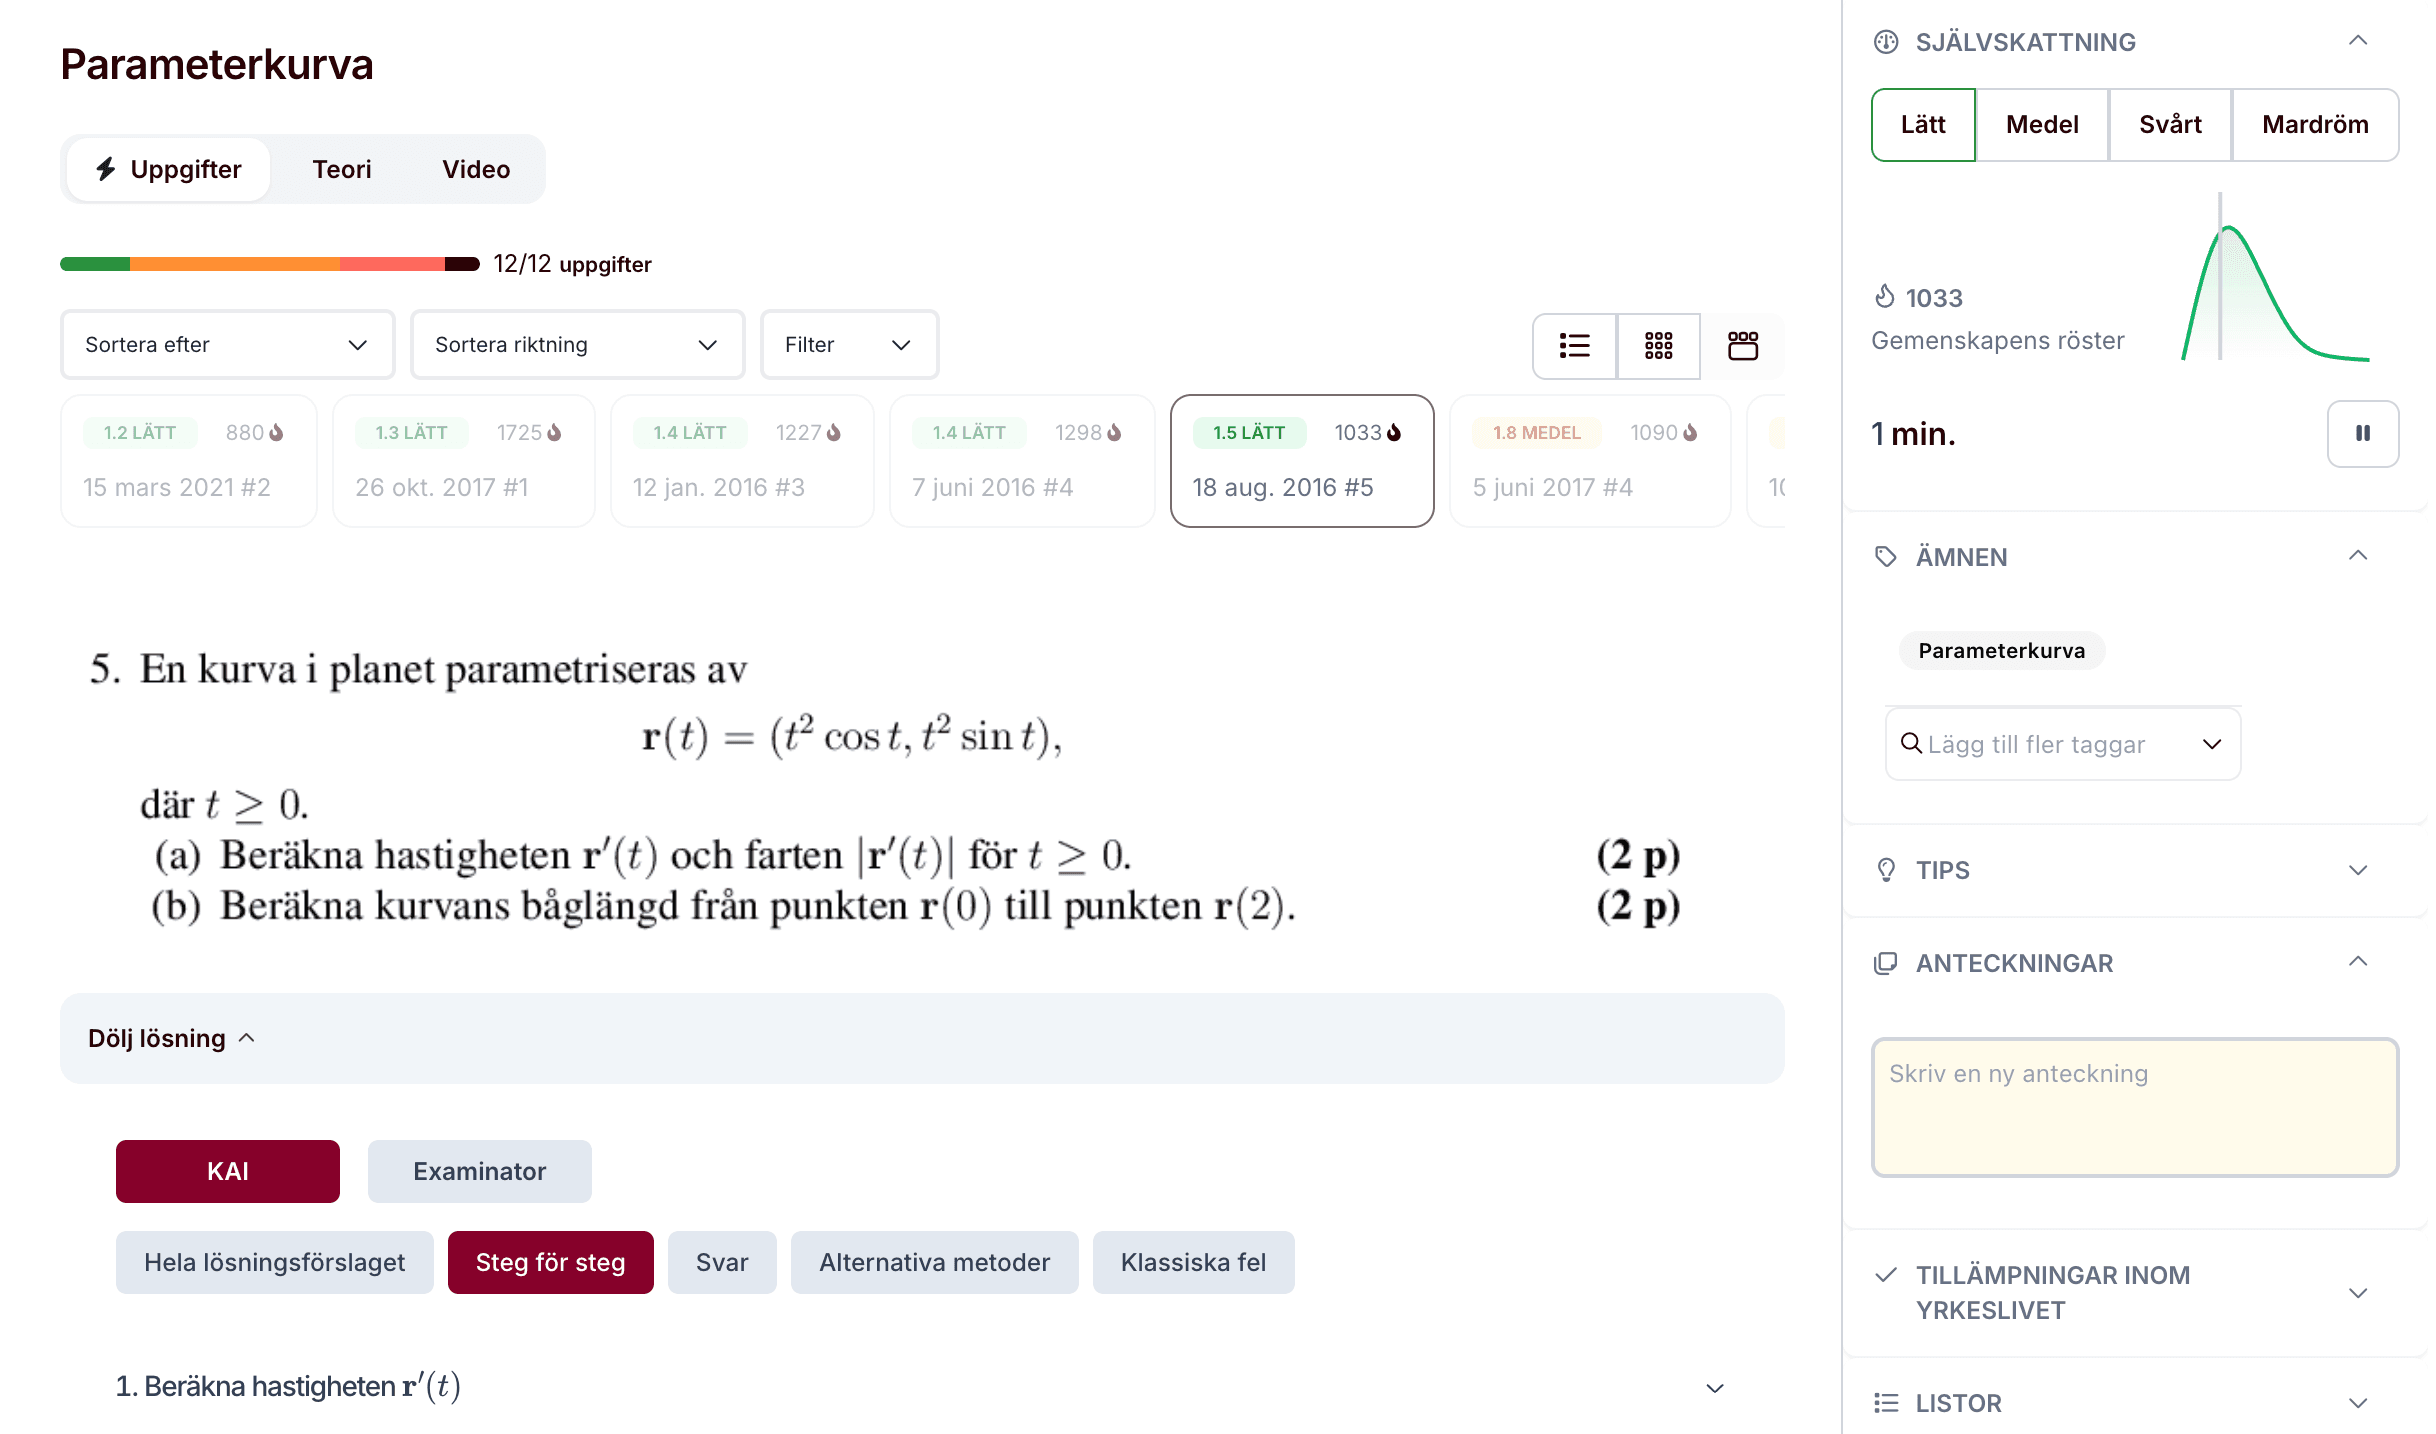Click the Självskattning gauge icon

click(1886, 42)
